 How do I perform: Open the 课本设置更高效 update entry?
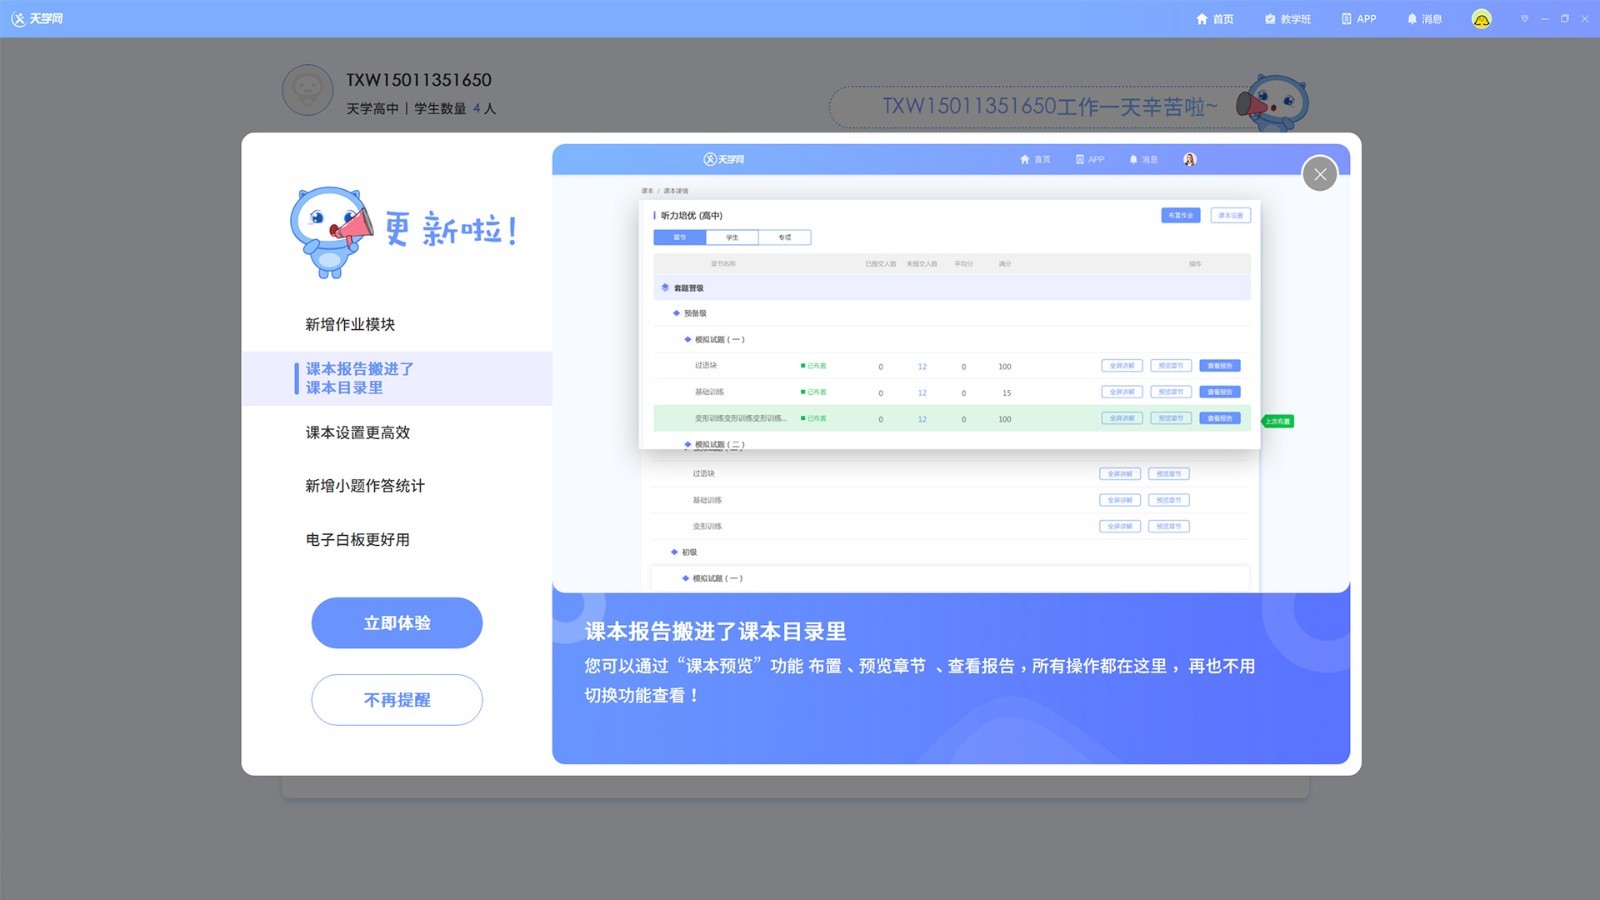tap(358, 433)
